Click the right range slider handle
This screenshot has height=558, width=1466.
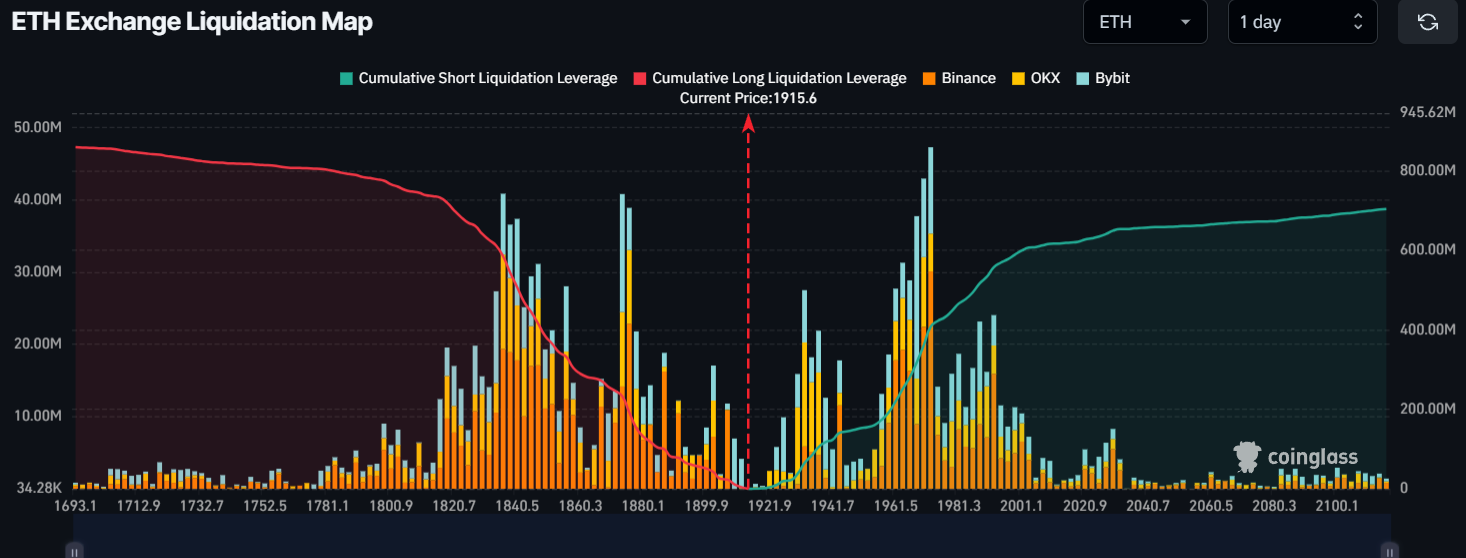[1389, 550]
